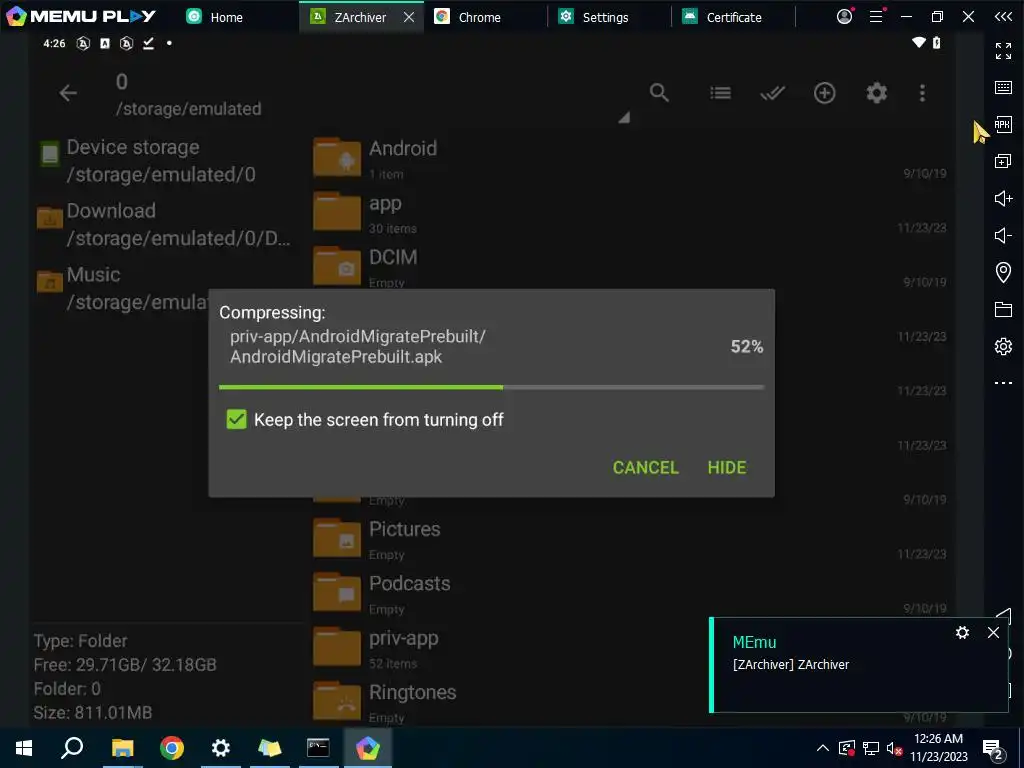Screen dimensions: 1024x768
Task: Show hidden system tray icons
Action: coord(823,748)
